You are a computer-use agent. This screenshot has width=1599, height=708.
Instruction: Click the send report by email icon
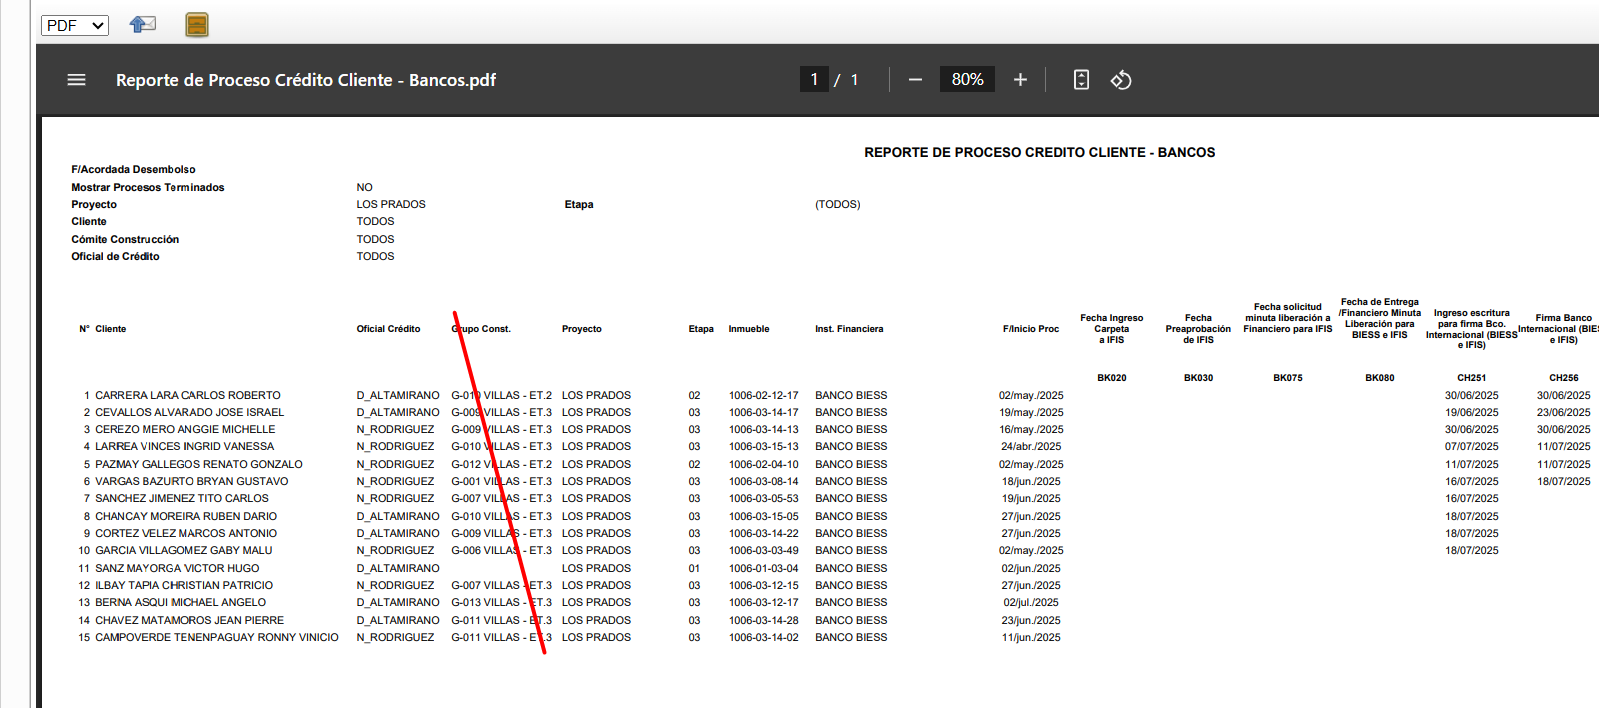(x=143, y=25)
